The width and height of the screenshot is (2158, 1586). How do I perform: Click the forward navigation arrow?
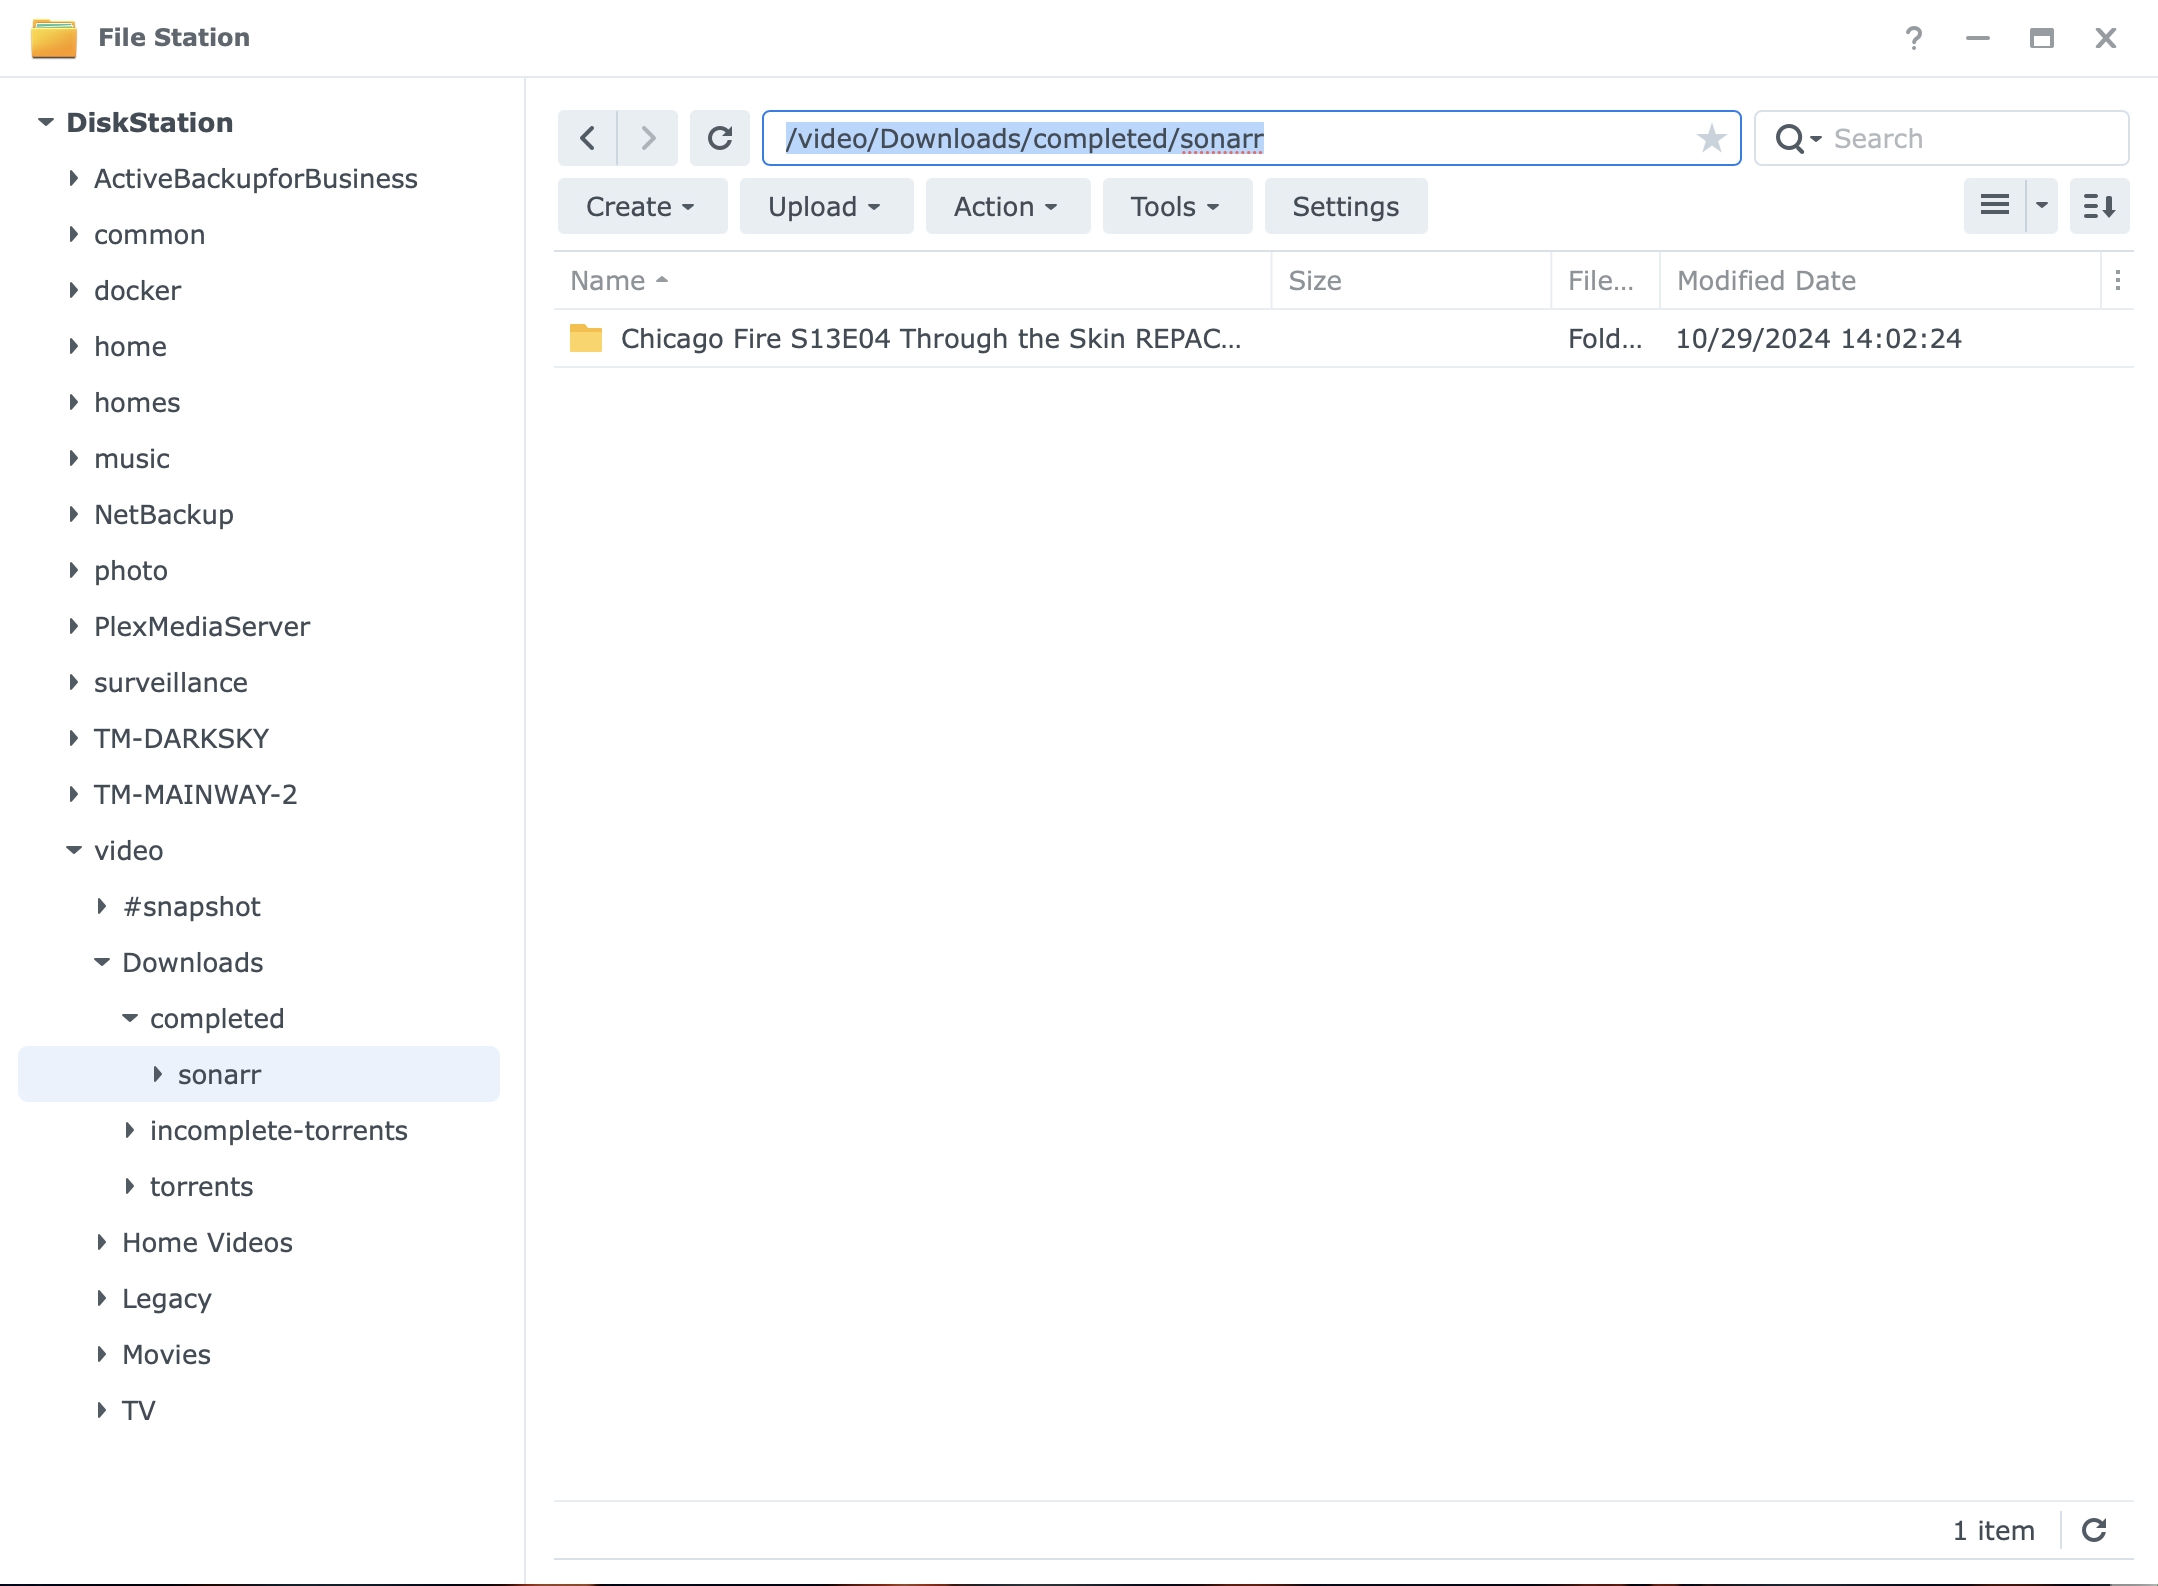click(x=648, y=138)
